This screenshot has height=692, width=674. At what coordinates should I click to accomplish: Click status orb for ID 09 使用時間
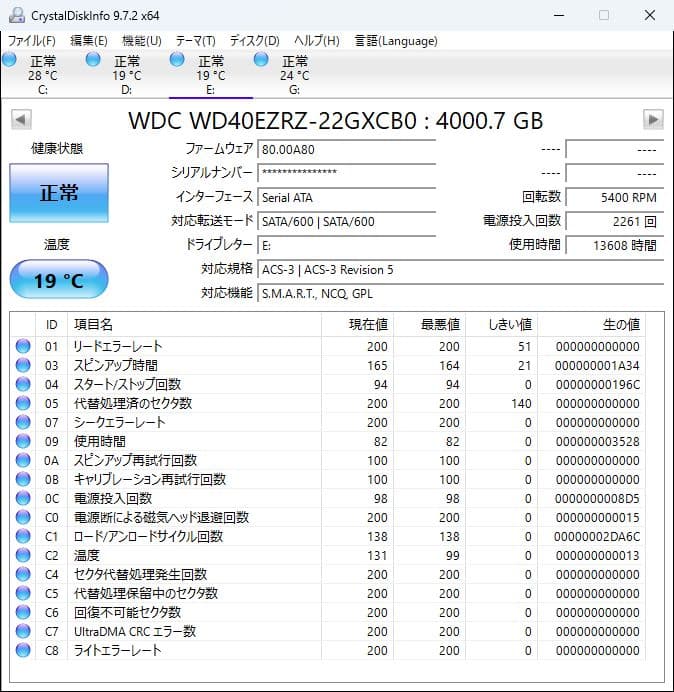(x=23, y=441)
